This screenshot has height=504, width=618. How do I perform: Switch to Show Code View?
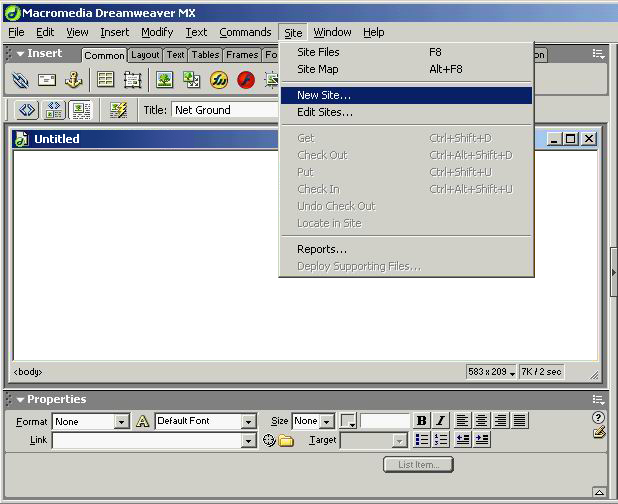pos(27,110)
